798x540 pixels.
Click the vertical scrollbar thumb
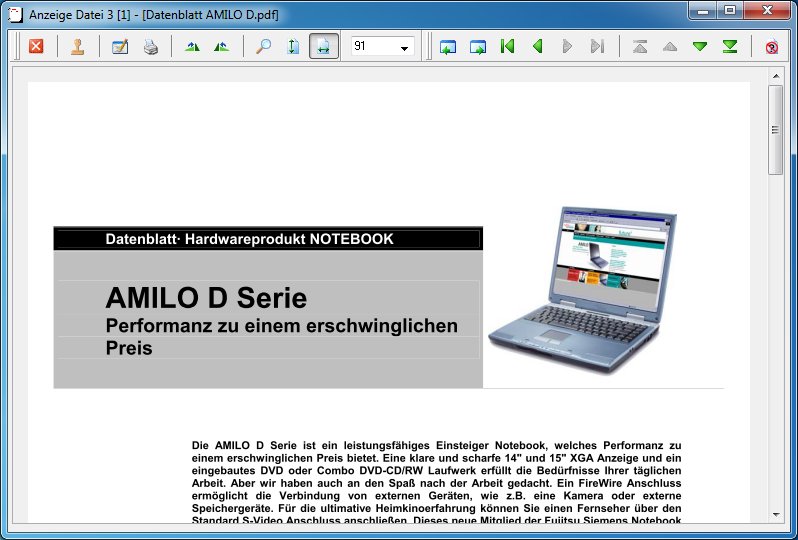(776, 130)
